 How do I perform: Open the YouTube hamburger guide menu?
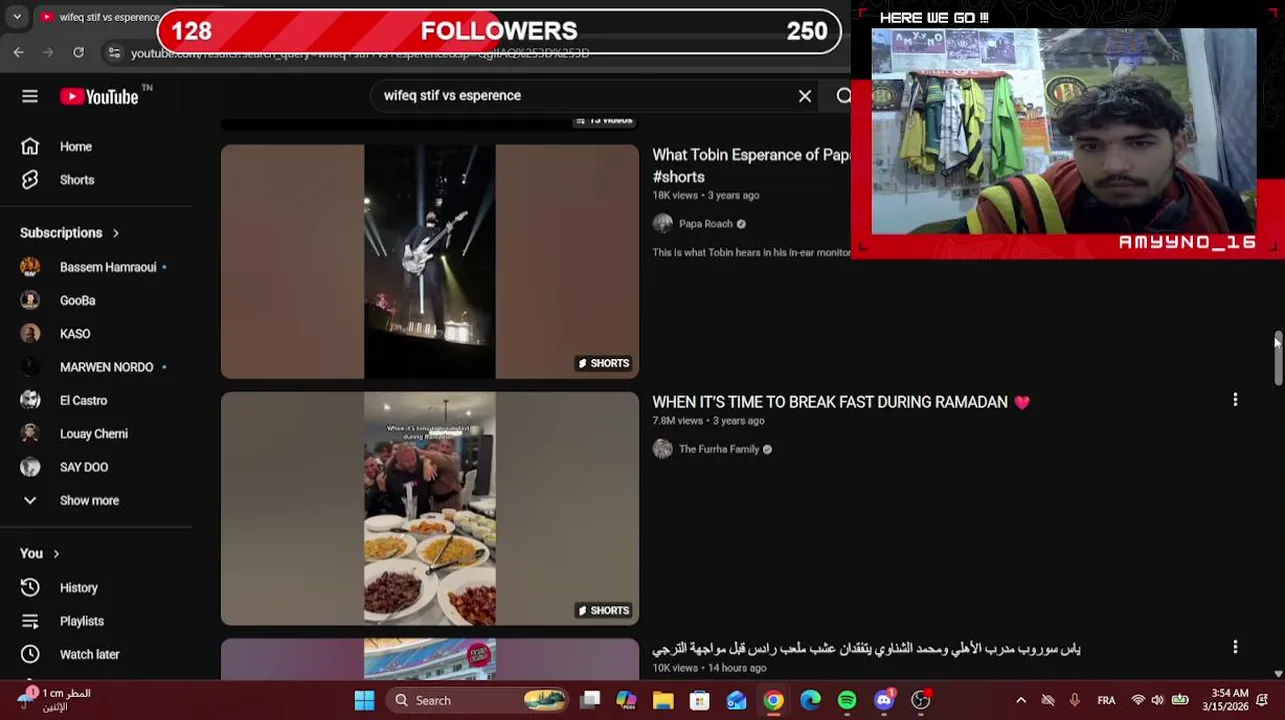(30, 96)
